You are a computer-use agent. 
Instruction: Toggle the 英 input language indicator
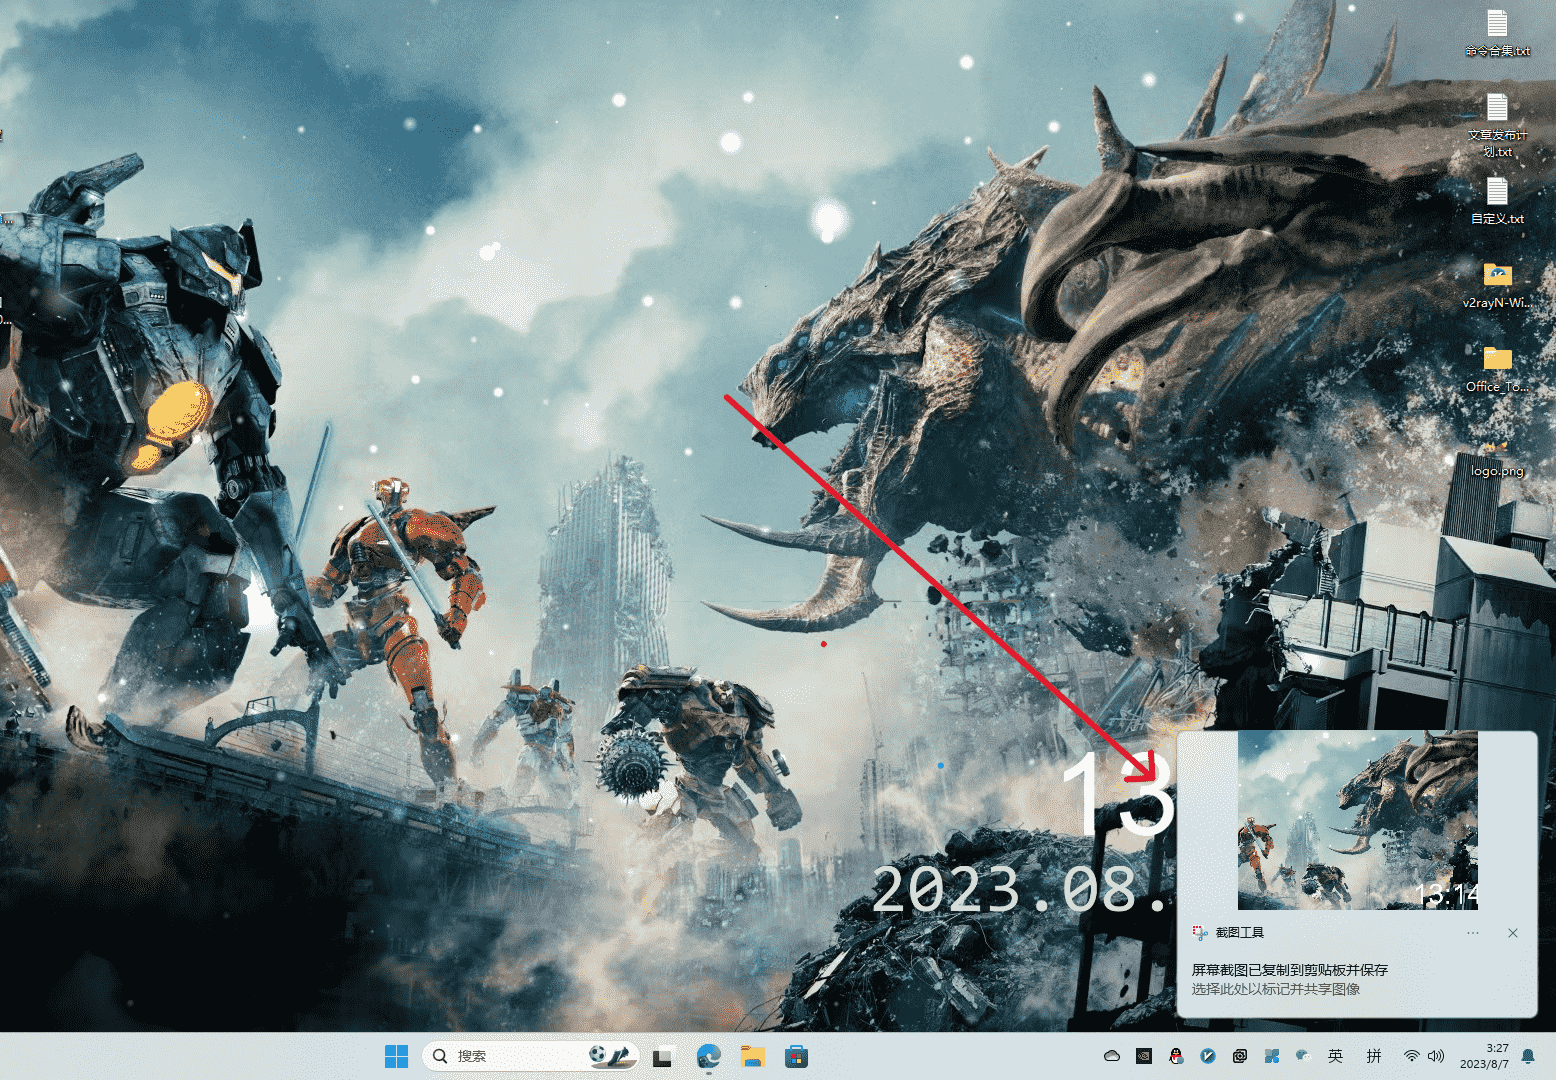pos(1335,1056)
